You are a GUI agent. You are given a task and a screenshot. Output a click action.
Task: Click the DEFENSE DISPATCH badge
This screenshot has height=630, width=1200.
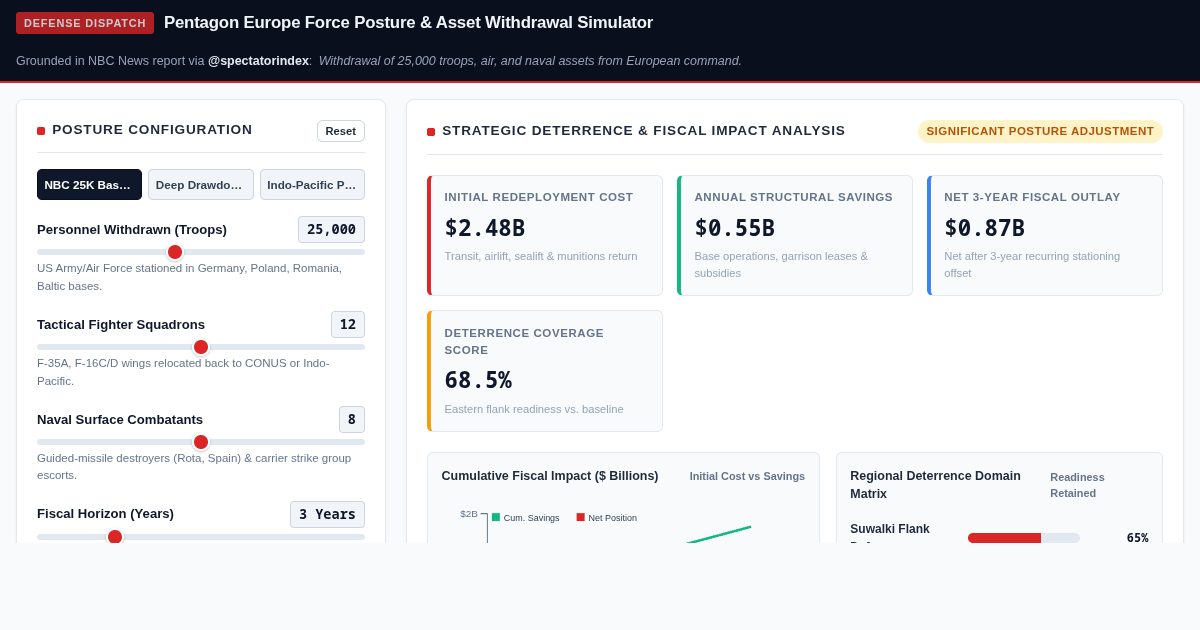click(85, 23)
